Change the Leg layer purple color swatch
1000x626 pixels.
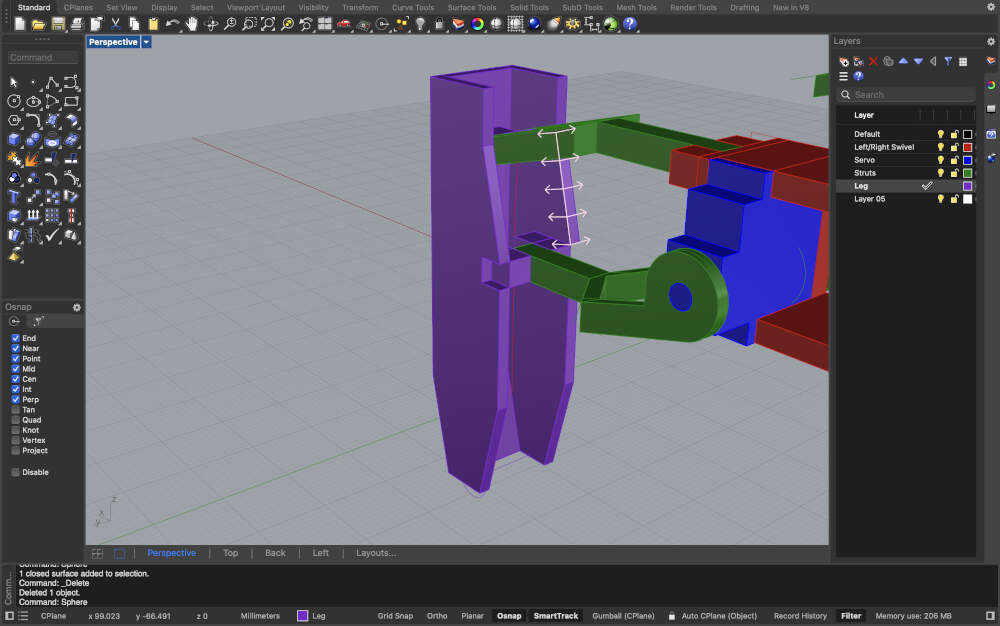point(967,186)
